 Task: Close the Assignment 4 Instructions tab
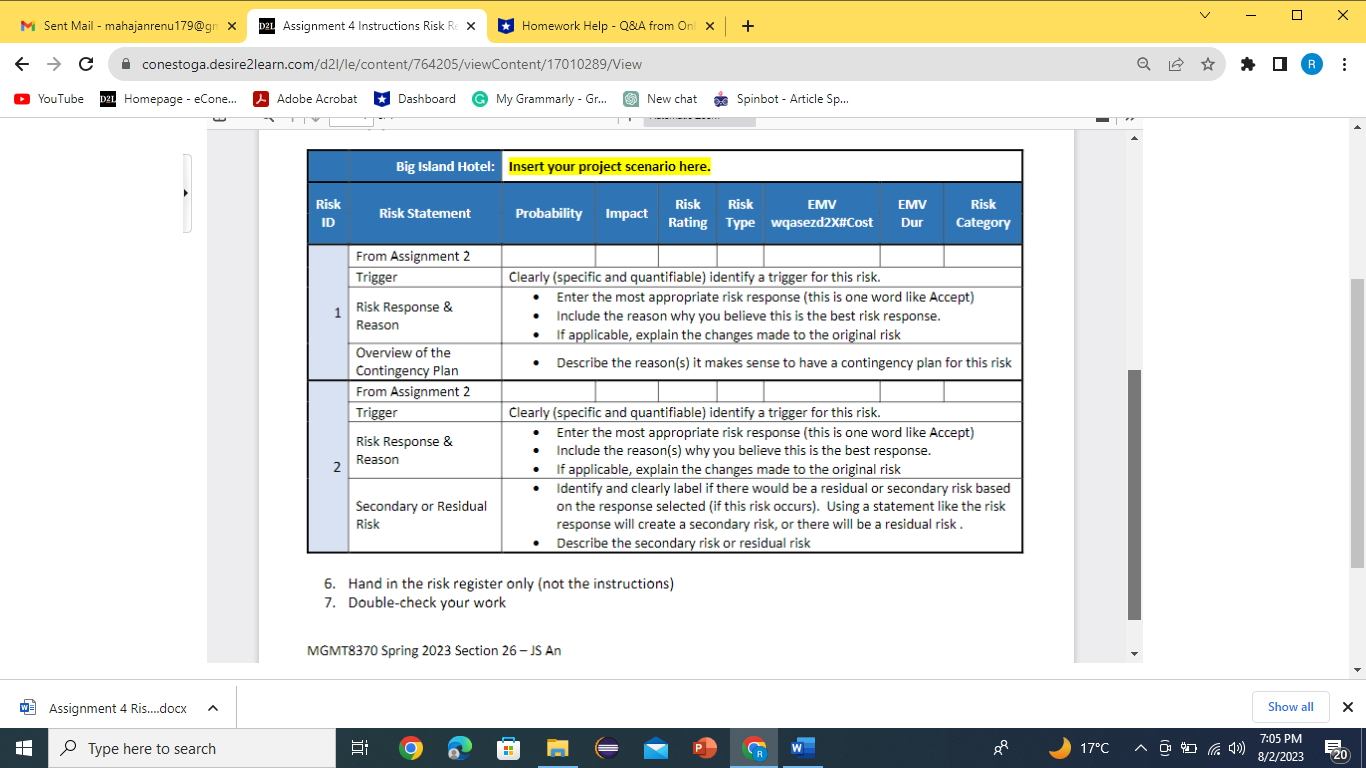tap(471, 26)
